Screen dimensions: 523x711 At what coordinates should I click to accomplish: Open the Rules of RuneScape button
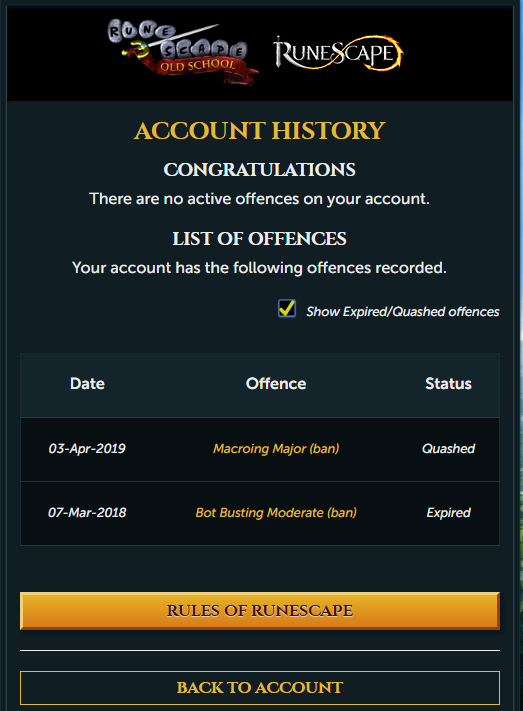click(x=260, y=610)
